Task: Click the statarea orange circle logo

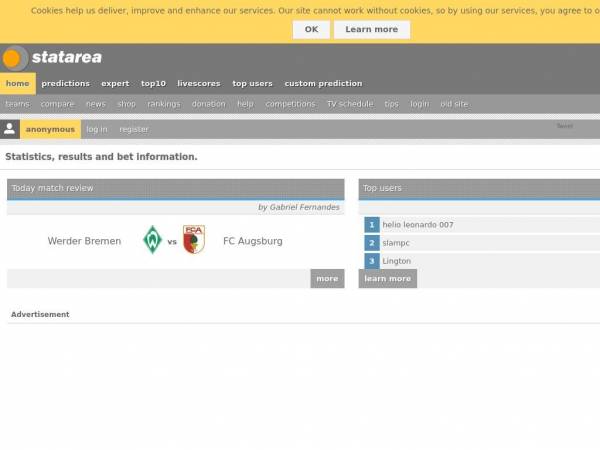Action: (14, 58)
